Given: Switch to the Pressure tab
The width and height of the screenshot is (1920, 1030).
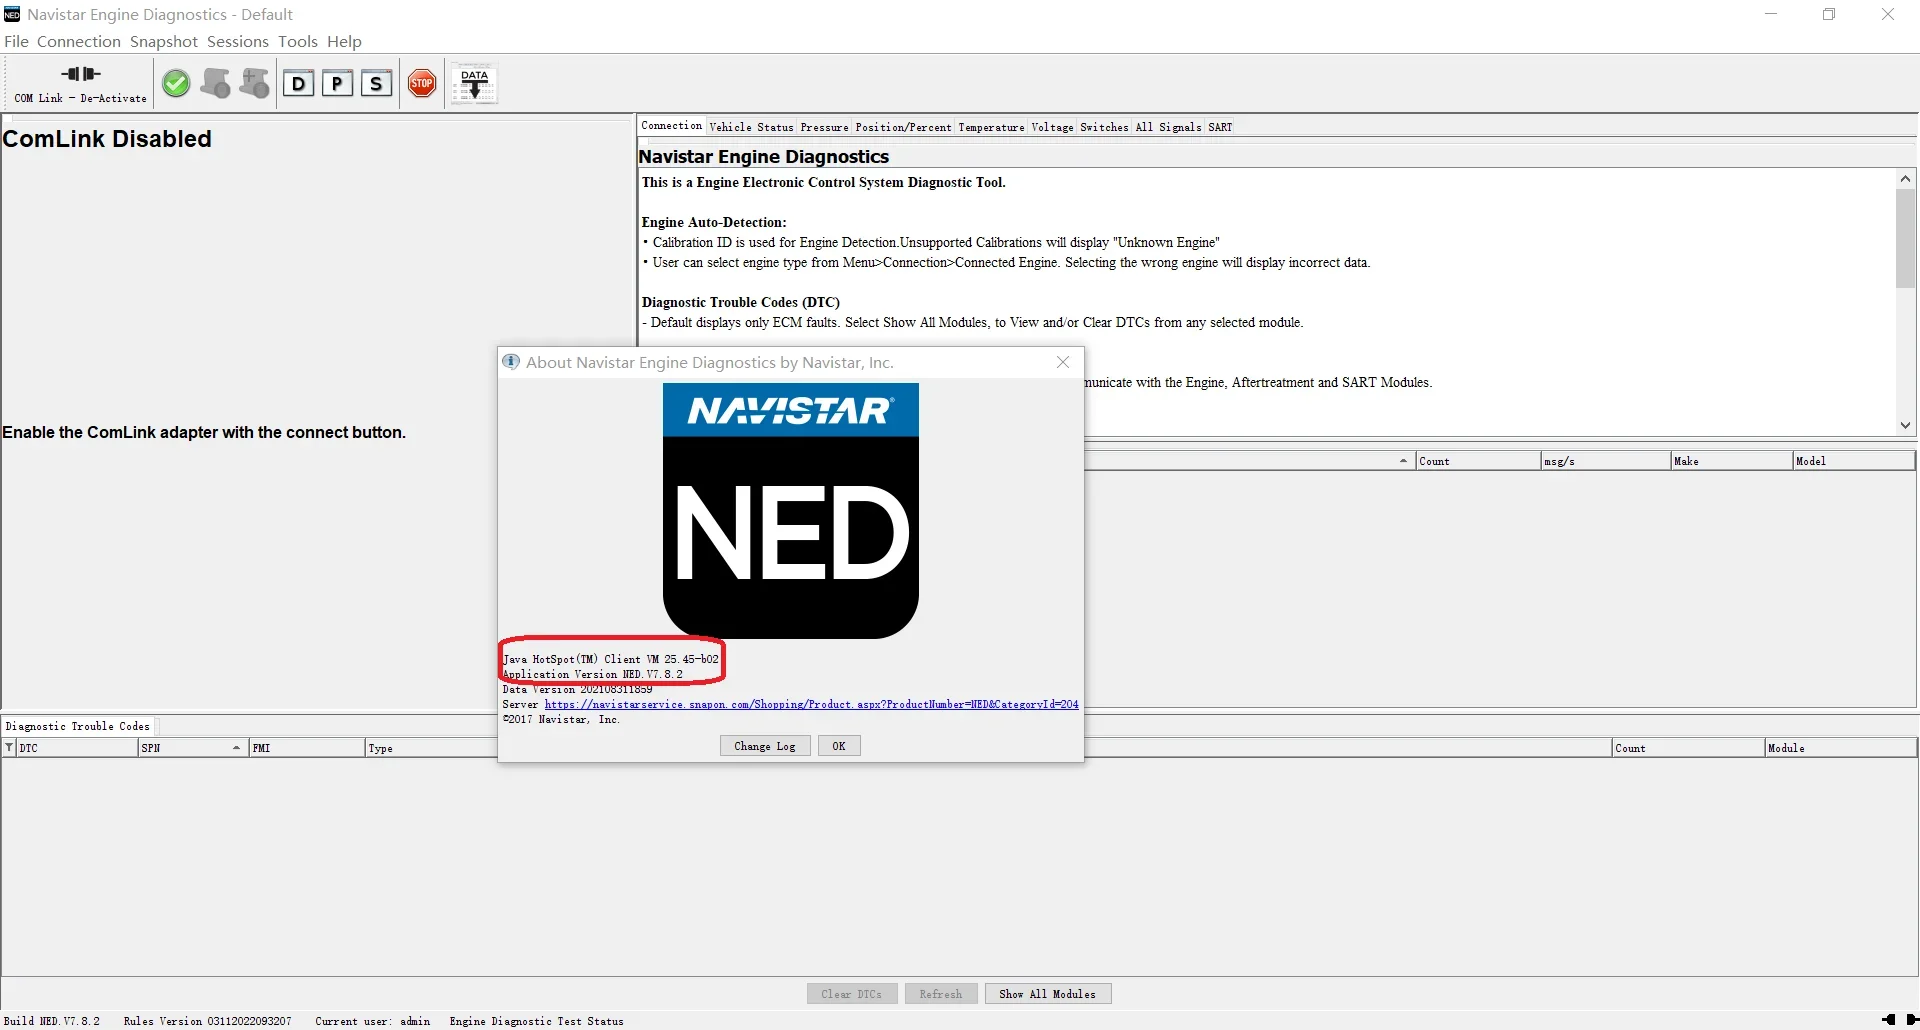Looking at the screenshot, I should pyautogui.click(x=824, y=127).
